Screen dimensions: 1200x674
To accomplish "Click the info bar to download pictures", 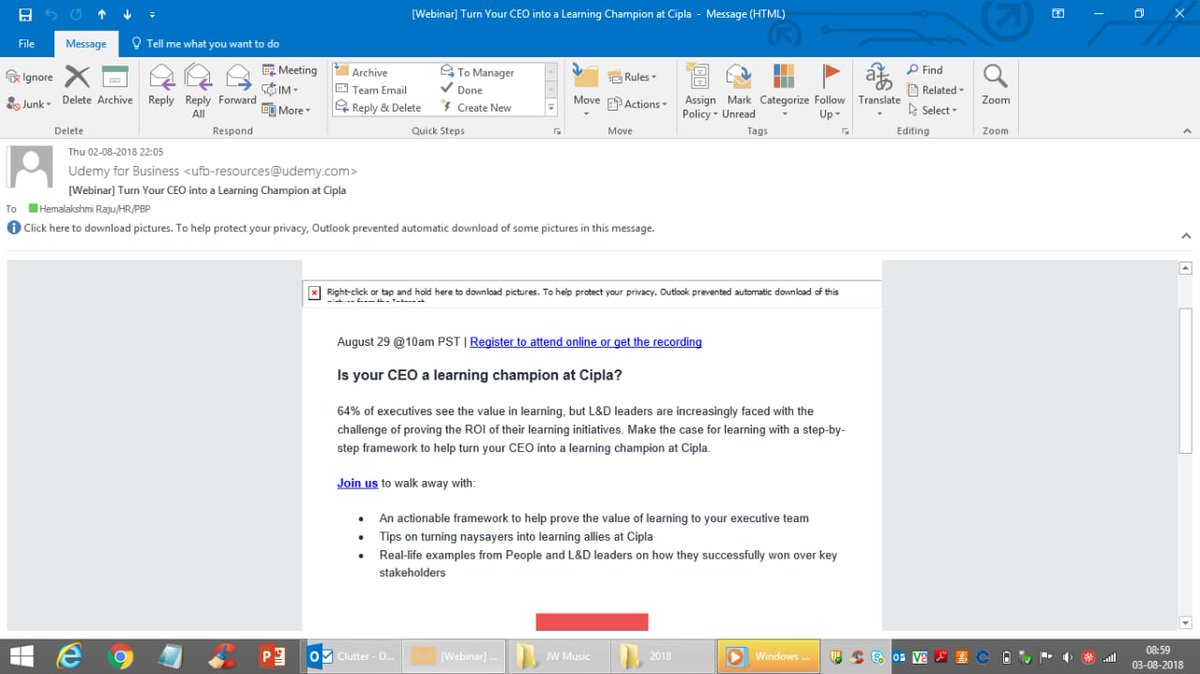I will 330,228.
